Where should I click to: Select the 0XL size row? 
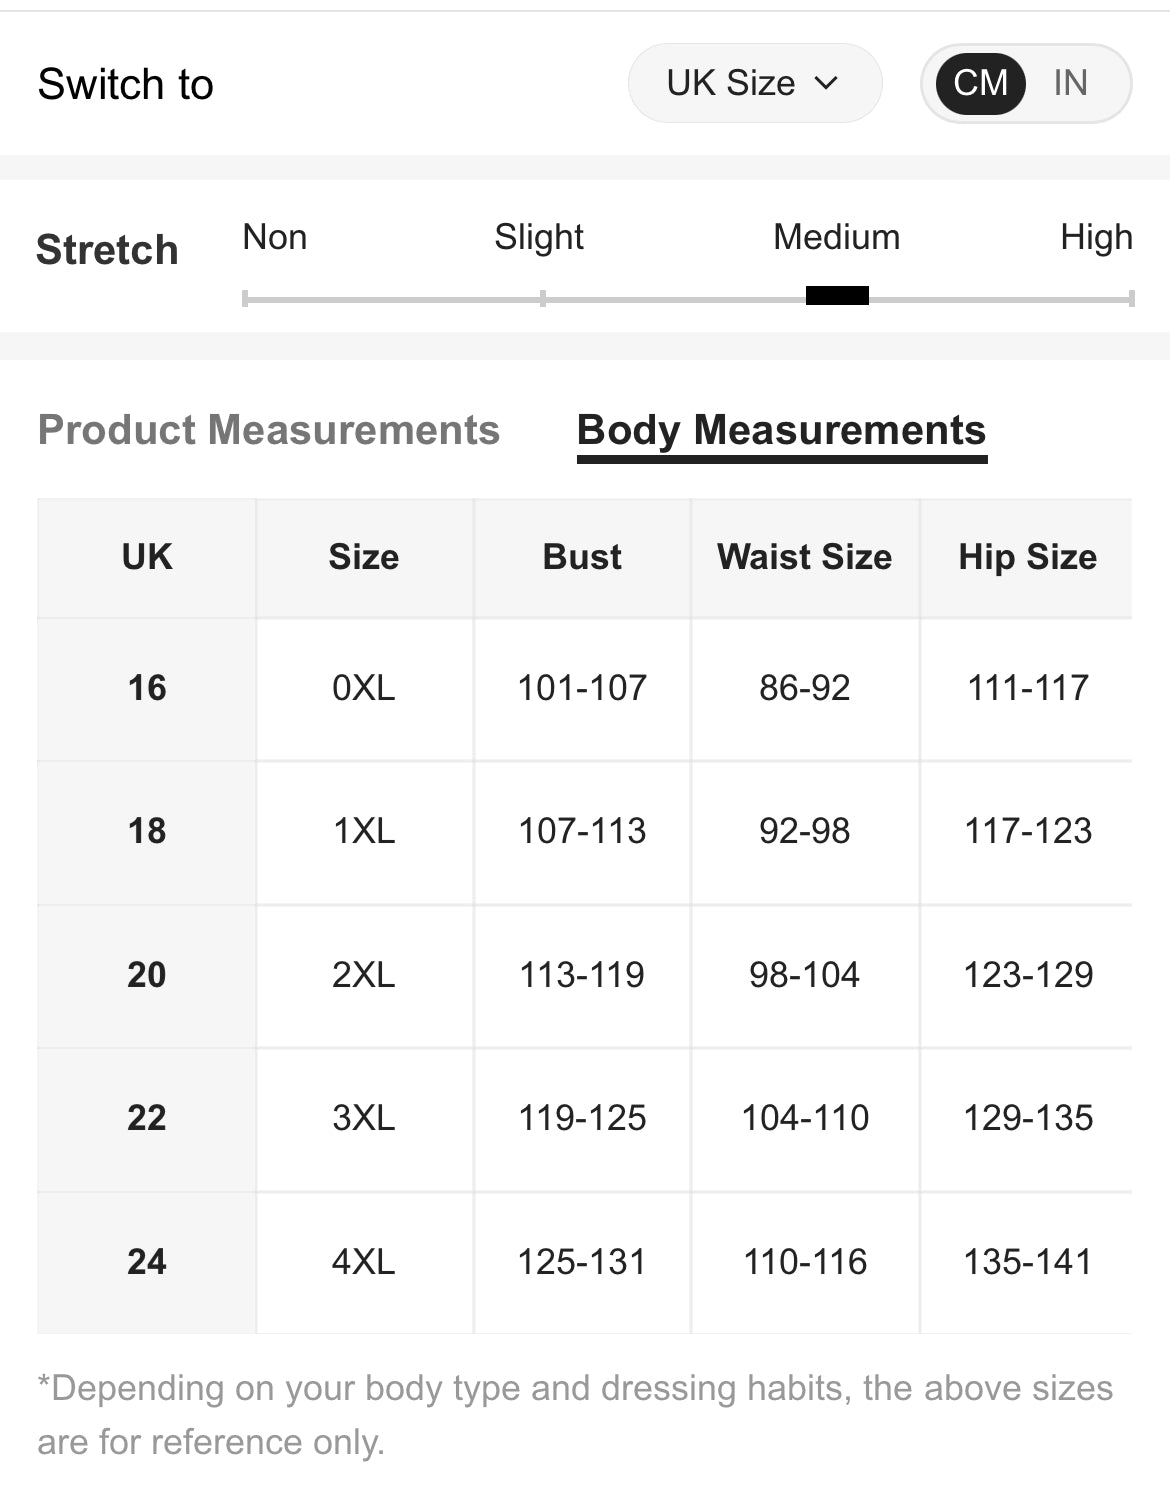363,688
